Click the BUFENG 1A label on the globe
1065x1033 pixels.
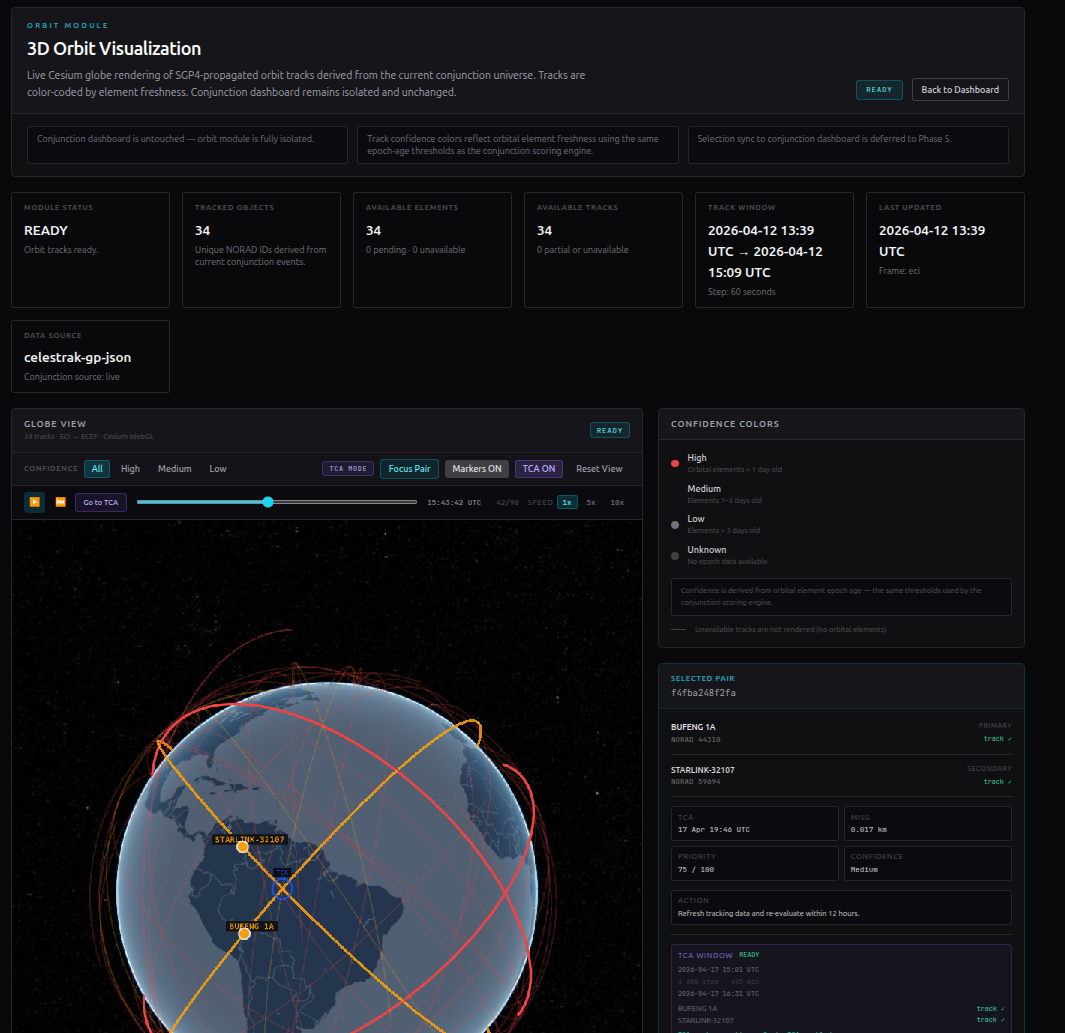(251, 926)
